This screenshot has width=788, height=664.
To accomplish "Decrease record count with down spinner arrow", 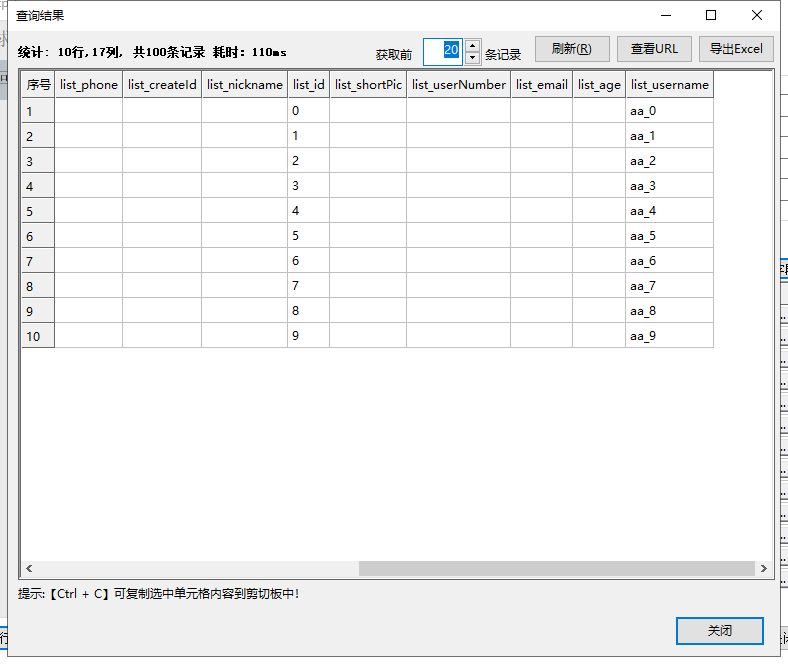I will (473, 58).
